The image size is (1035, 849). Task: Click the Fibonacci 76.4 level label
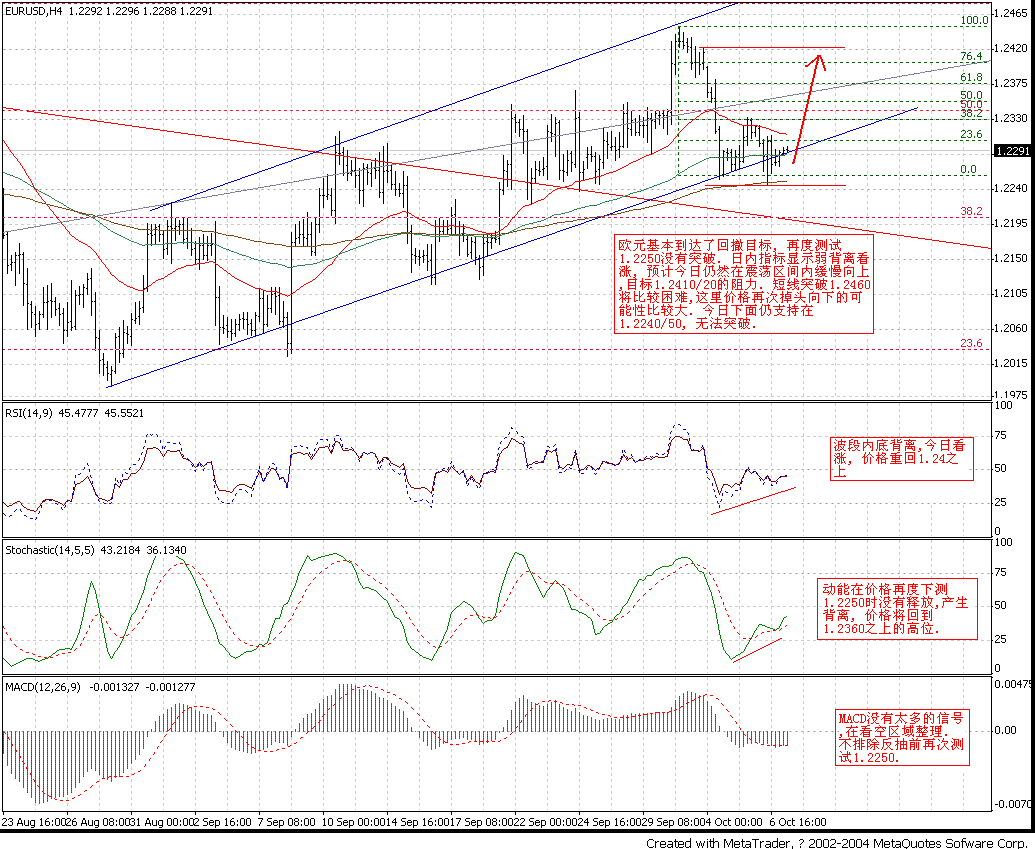(x=971, y=57)
